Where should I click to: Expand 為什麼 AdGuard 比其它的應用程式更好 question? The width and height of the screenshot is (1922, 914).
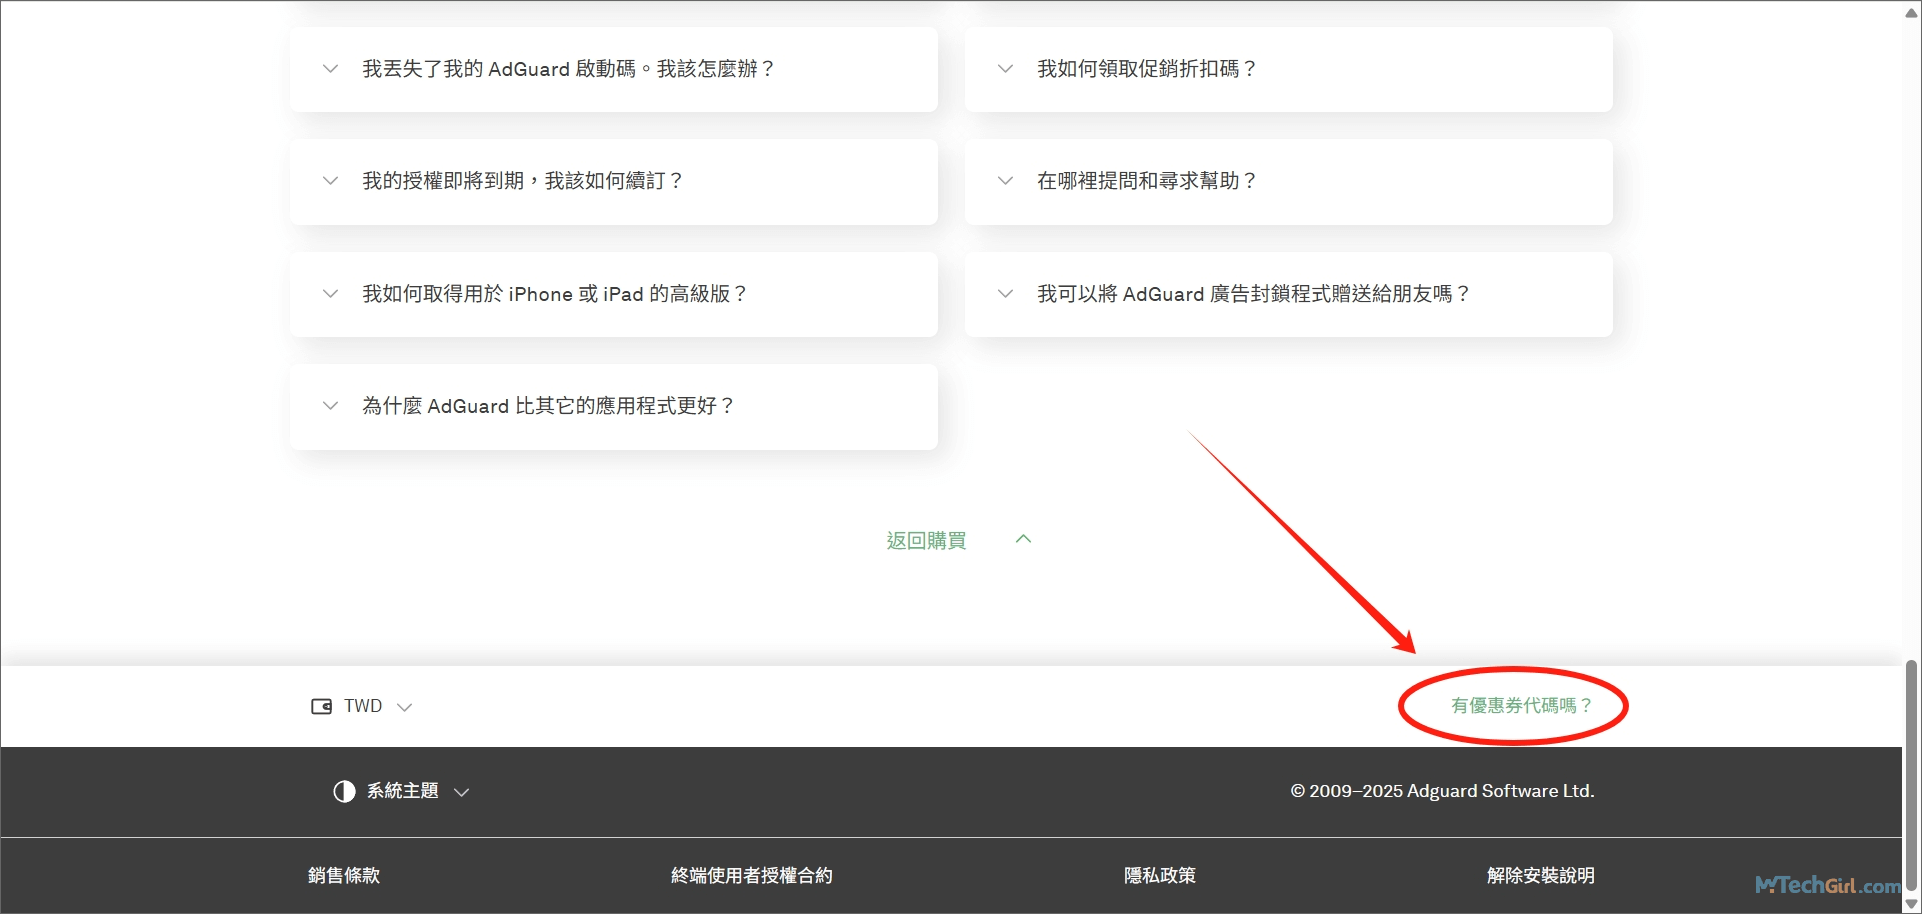pyautogui.click(x=548, y=406)
